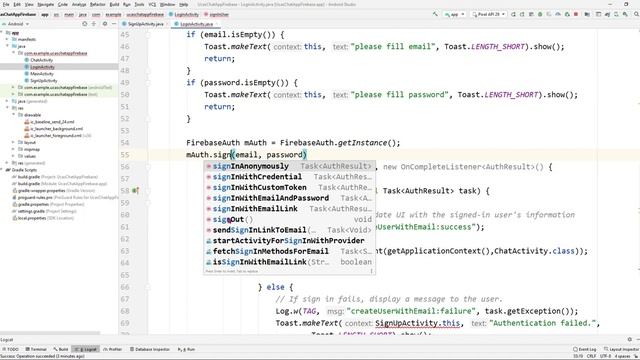Open the Event Log tool window
Image resolution: width=640 pixels, height=360 pixels.
(x=584, y=349)
